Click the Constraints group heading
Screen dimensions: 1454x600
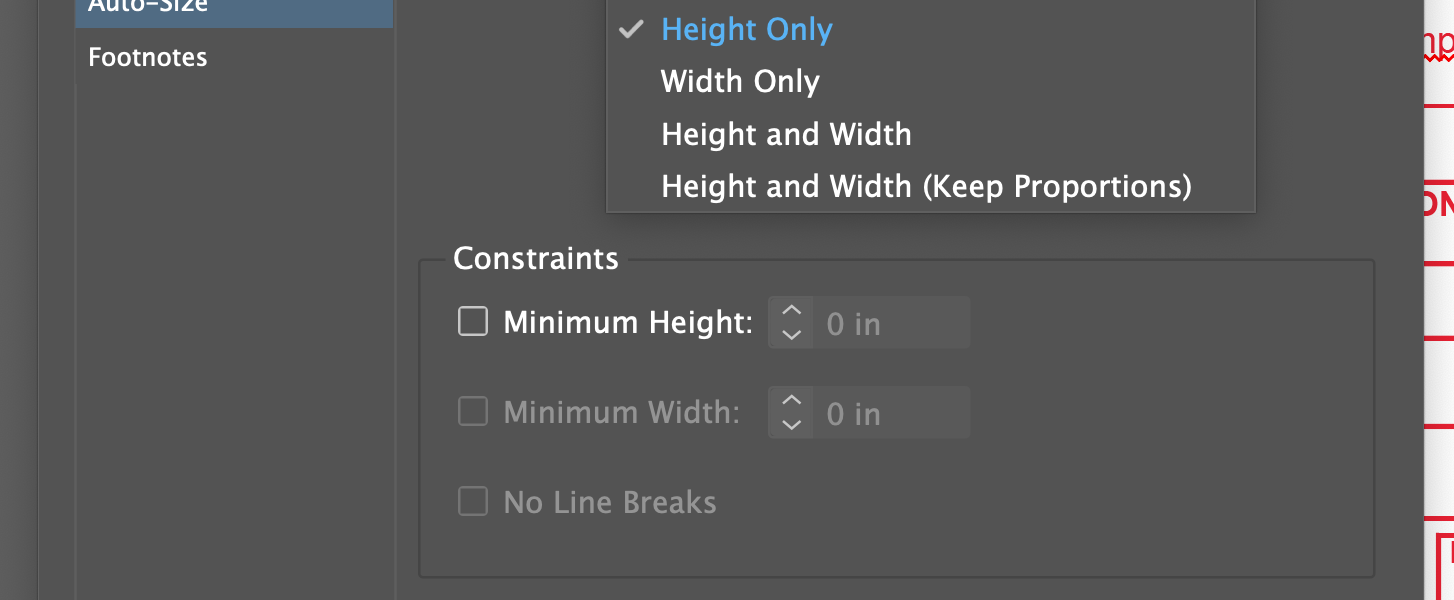(536, 259)
